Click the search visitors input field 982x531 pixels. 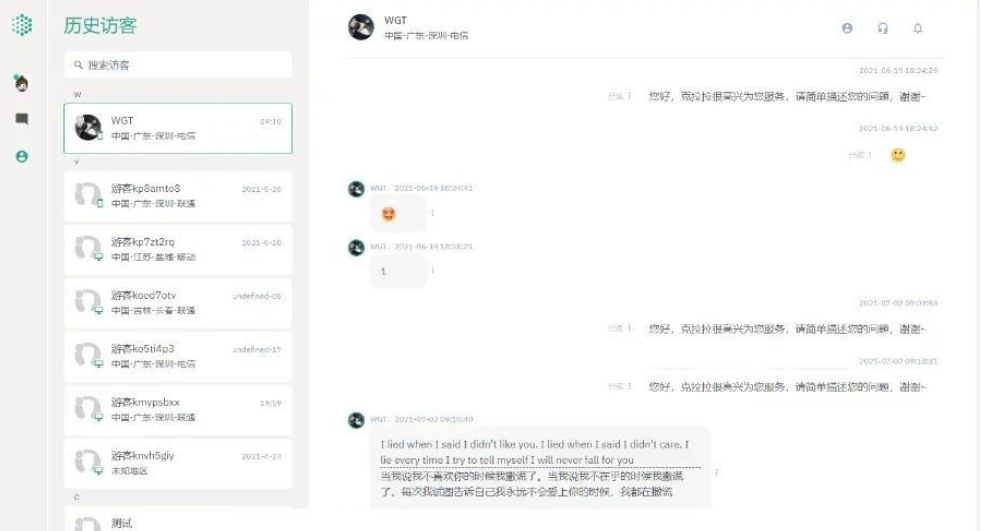(178, 64)
